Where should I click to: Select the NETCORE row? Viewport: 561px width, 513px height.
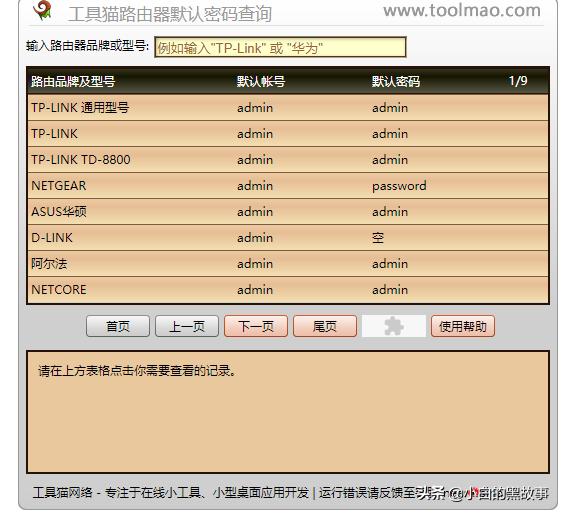pyautogui.click(x=288, y=290)
